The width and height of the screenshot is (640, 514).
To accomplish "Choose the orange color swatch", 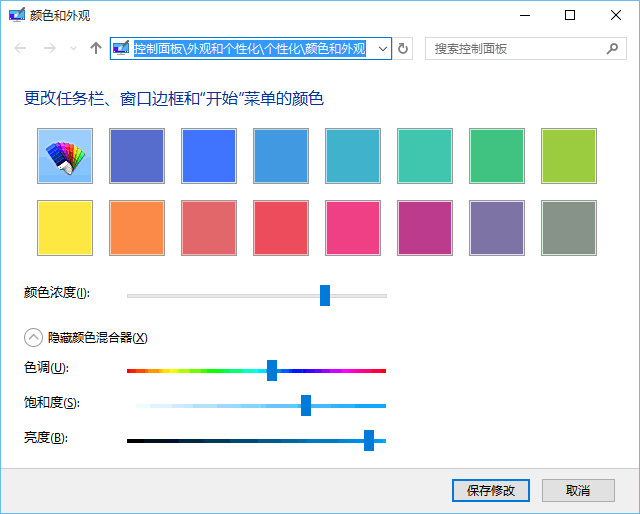I will pyautogui.click(x=137, y=228).
